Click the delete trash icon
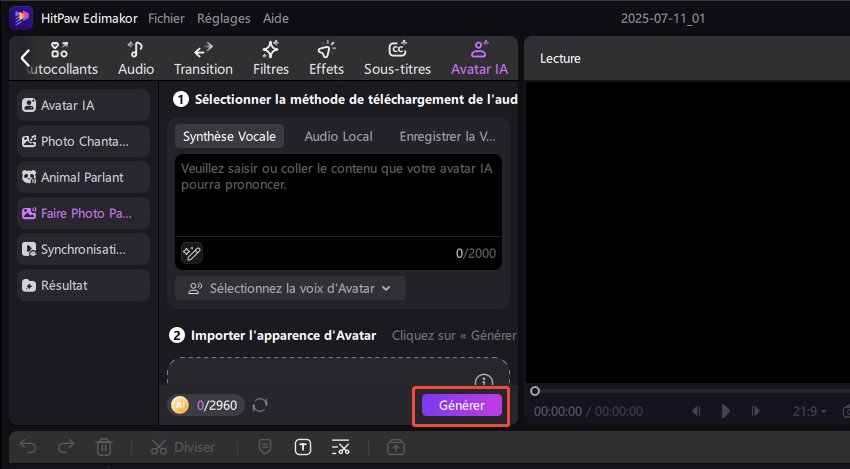Viewport: 850px width, 469px height. [x=104, y=447]
